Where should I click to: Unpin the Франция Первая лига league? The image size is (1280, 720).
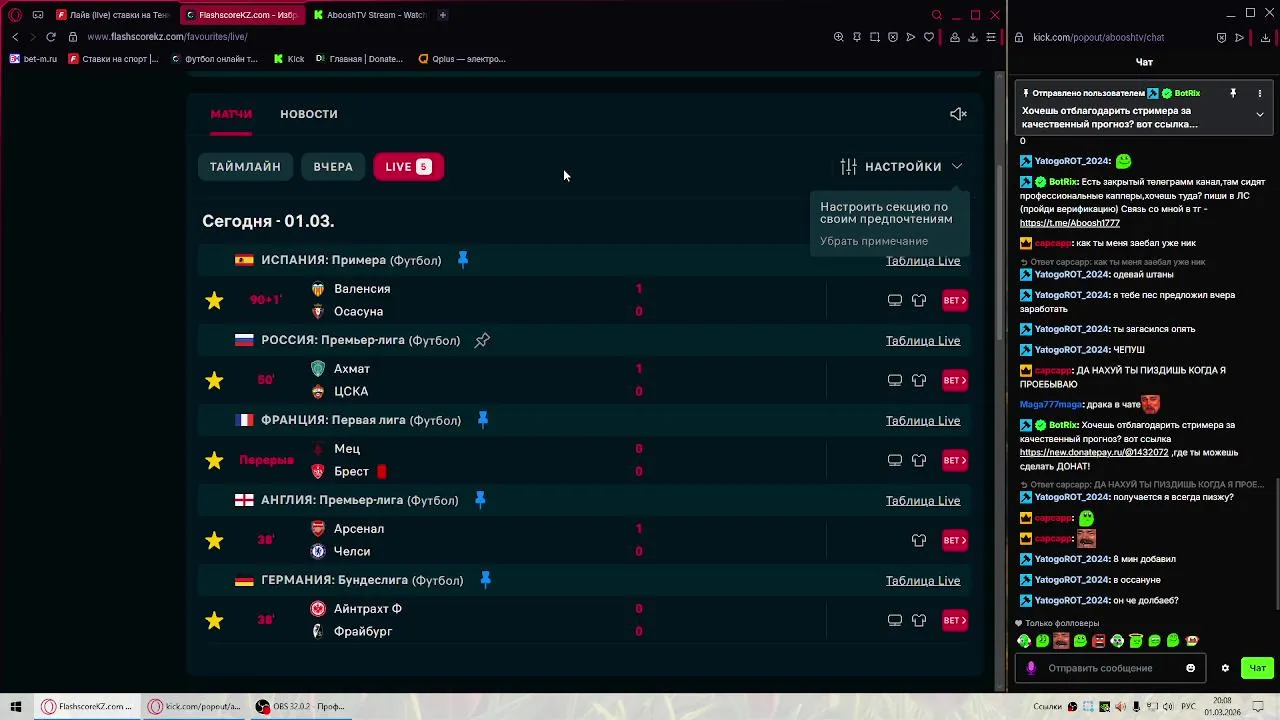(483, 420)
